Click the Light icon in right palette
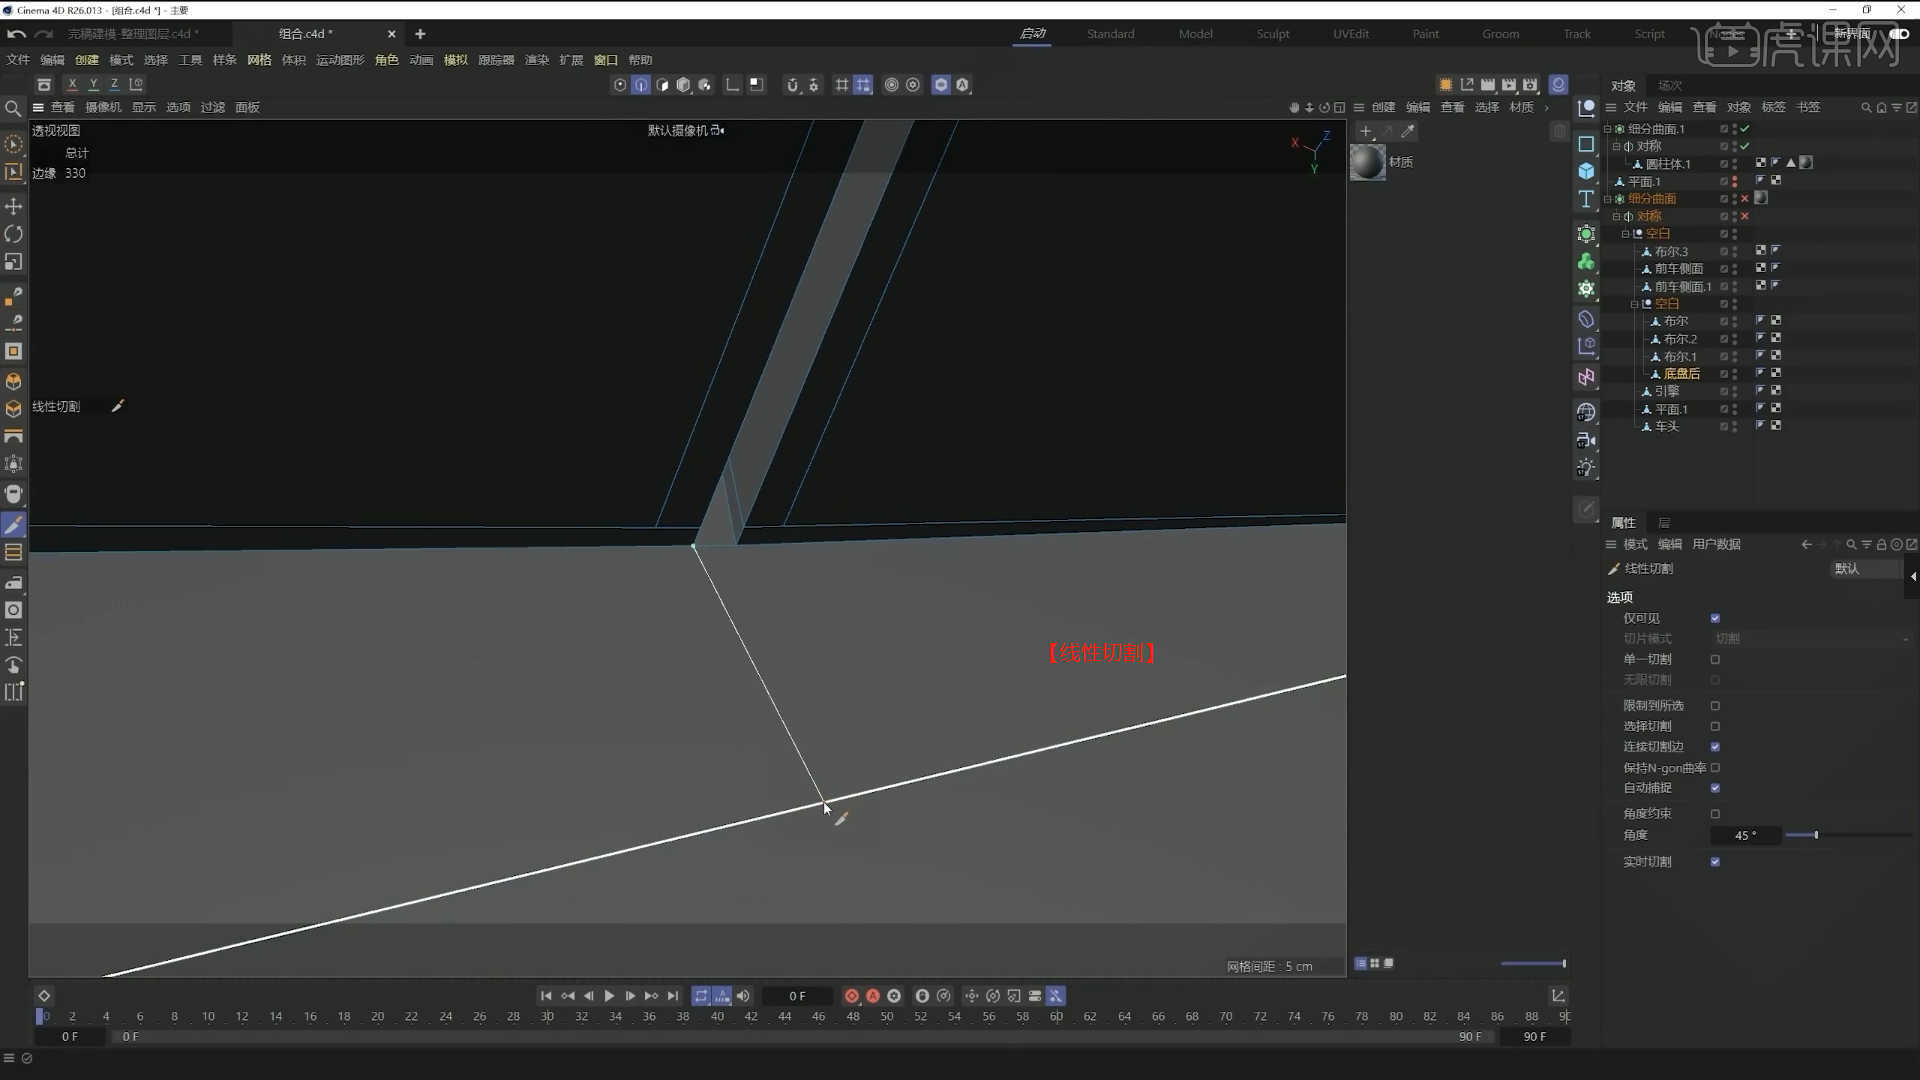Image resolution: width=1920 pixels, height=1080 pixels. click(1586, 468)
